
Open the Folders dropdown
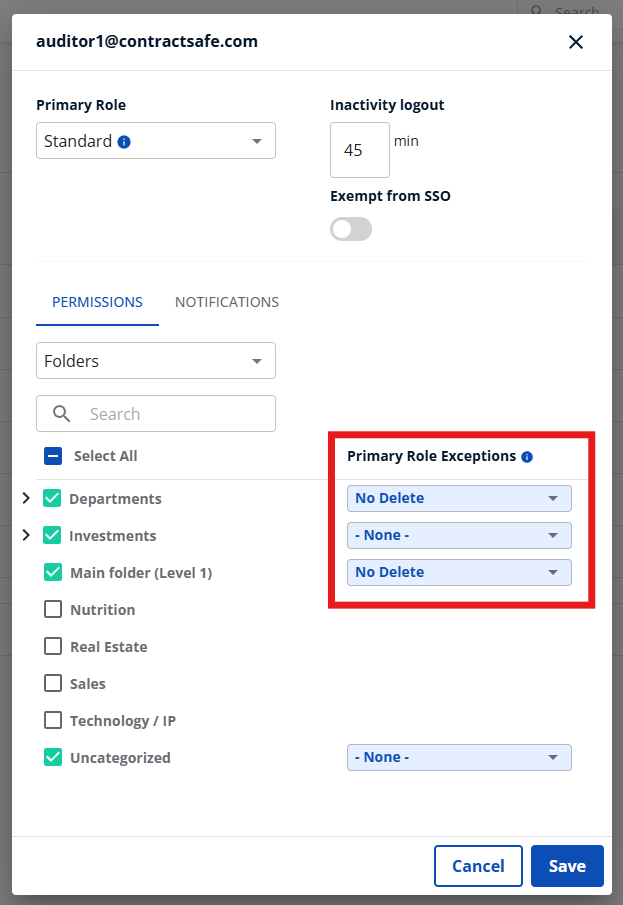pyautogui.click(x=156, y=361)
